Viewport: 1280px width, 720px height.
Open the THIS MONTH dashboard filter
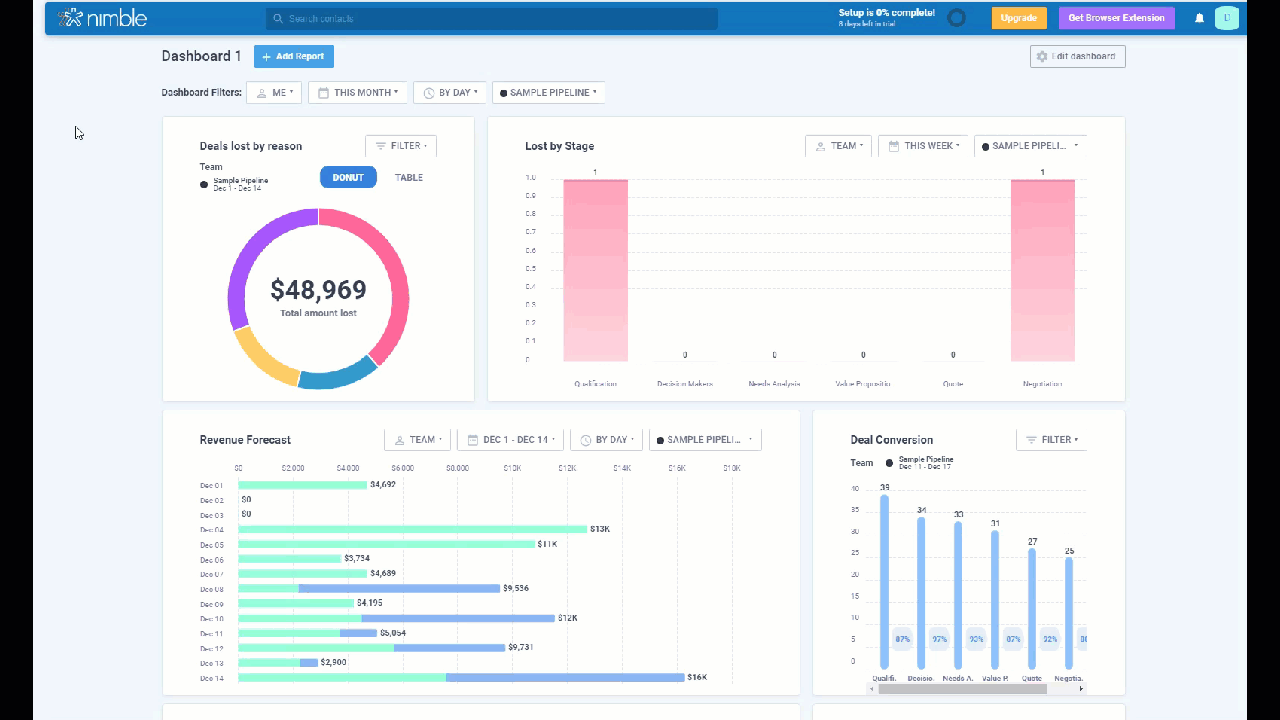[x=358, y=93]
